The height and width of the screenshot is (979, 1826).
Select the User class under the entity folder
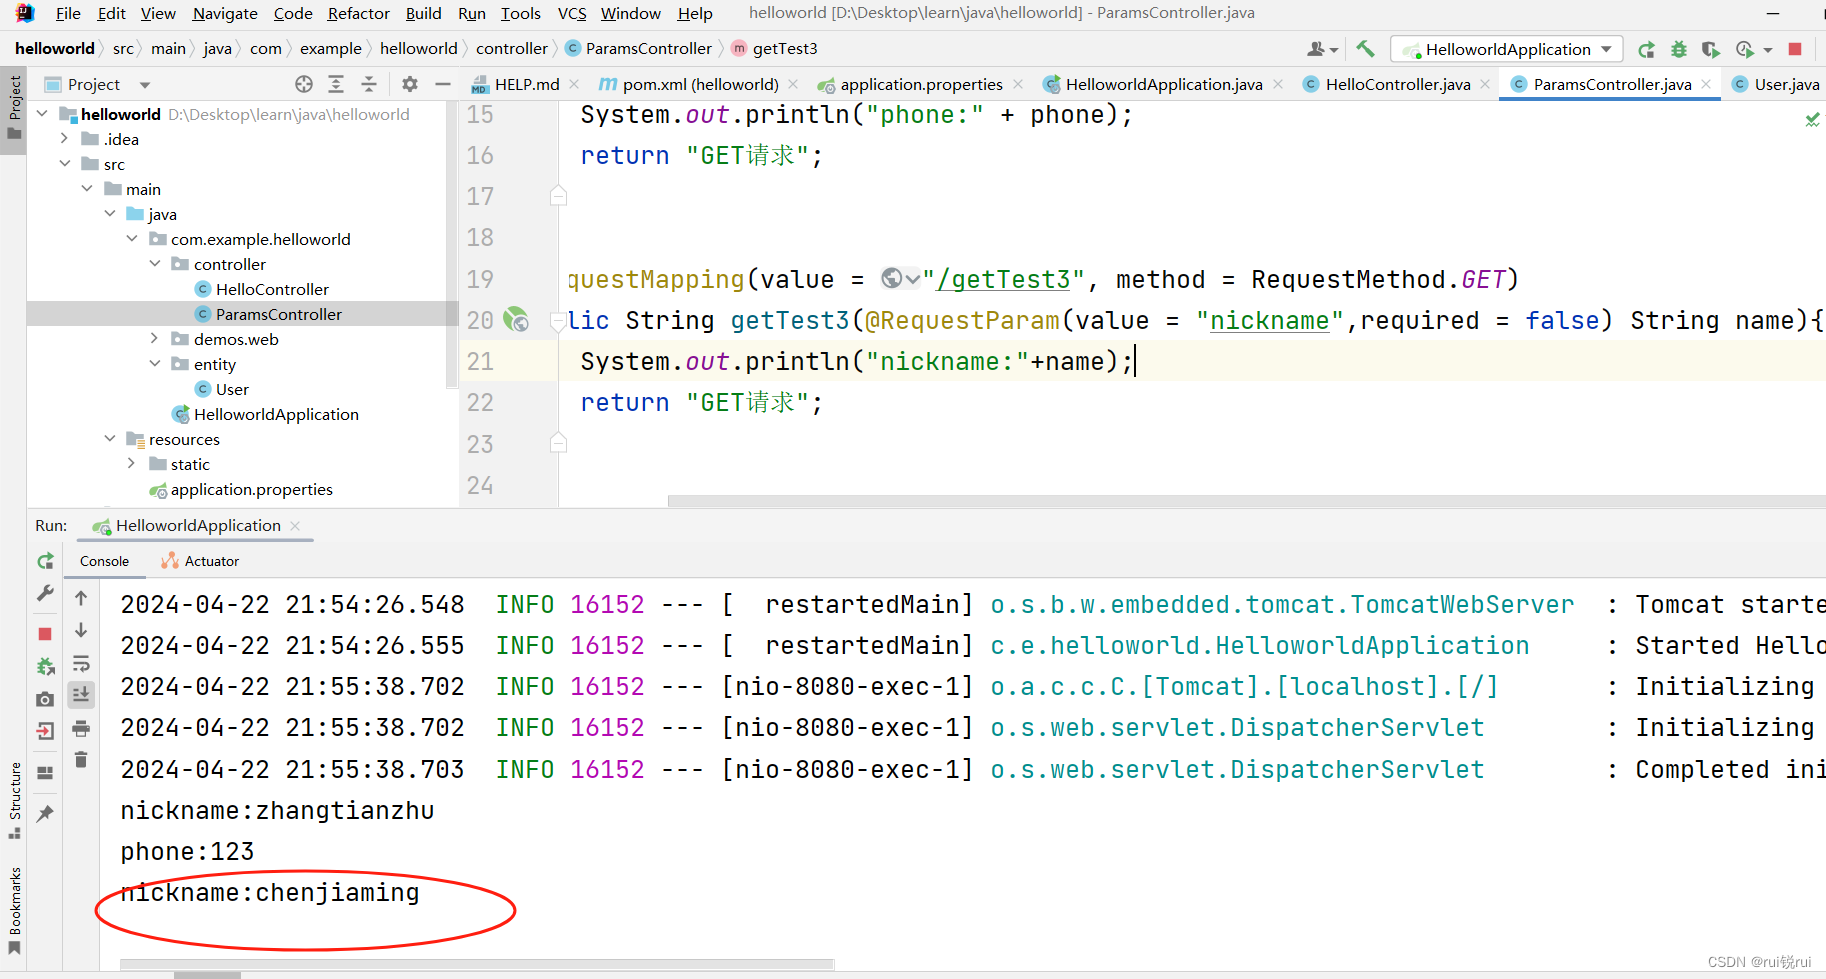pos(231,389)
